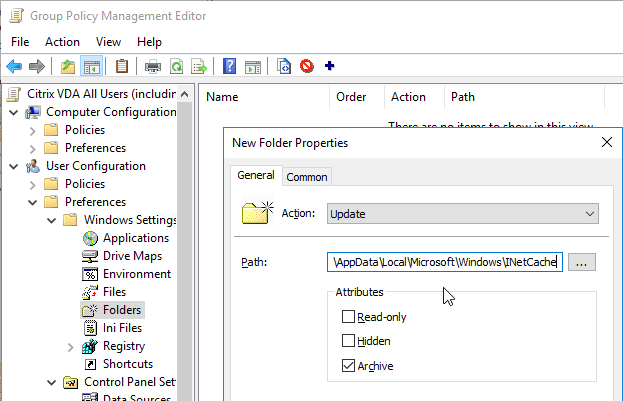Switch to the General tab
The image size is (623, 401).
coord(256,175)
